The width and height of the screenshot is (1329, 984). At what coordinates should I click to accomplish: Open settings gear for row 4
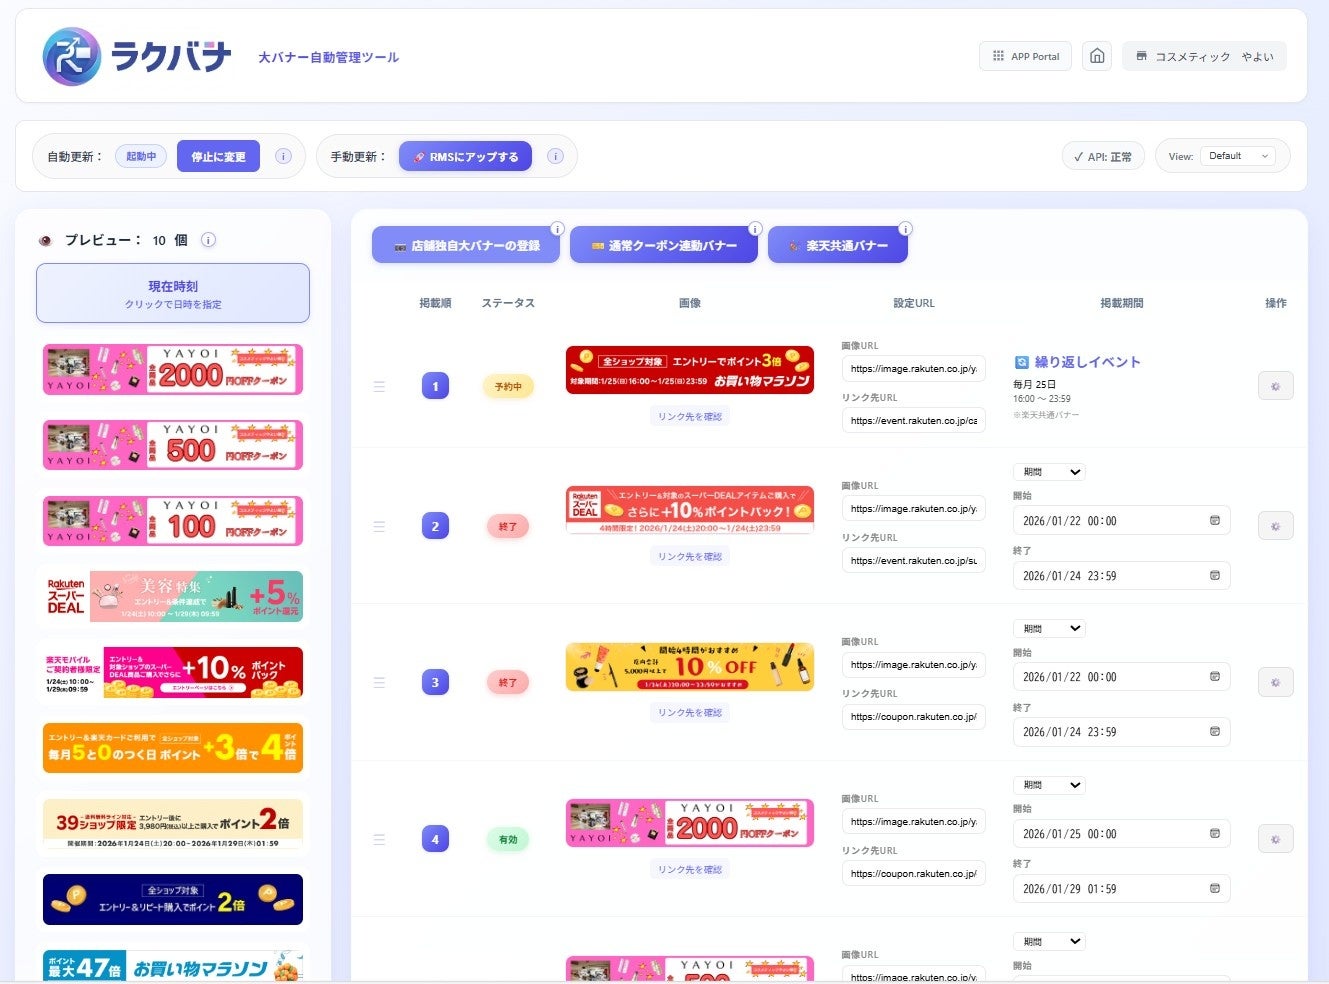(1275, 839)
